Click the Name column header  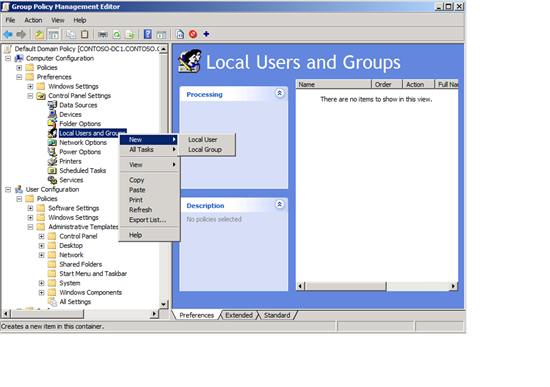pyautogui.click(x=334, y=84)
